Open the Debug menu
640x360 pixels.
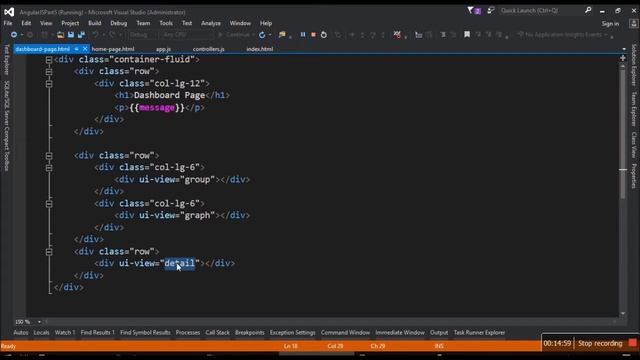click(x=119, y=23)
